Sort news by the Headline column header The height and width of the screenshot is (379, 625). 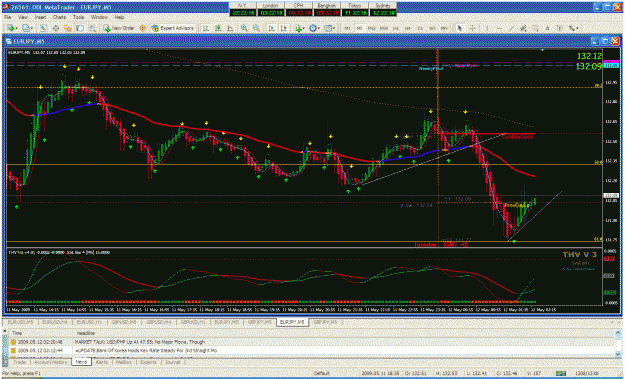click(86, 333)
